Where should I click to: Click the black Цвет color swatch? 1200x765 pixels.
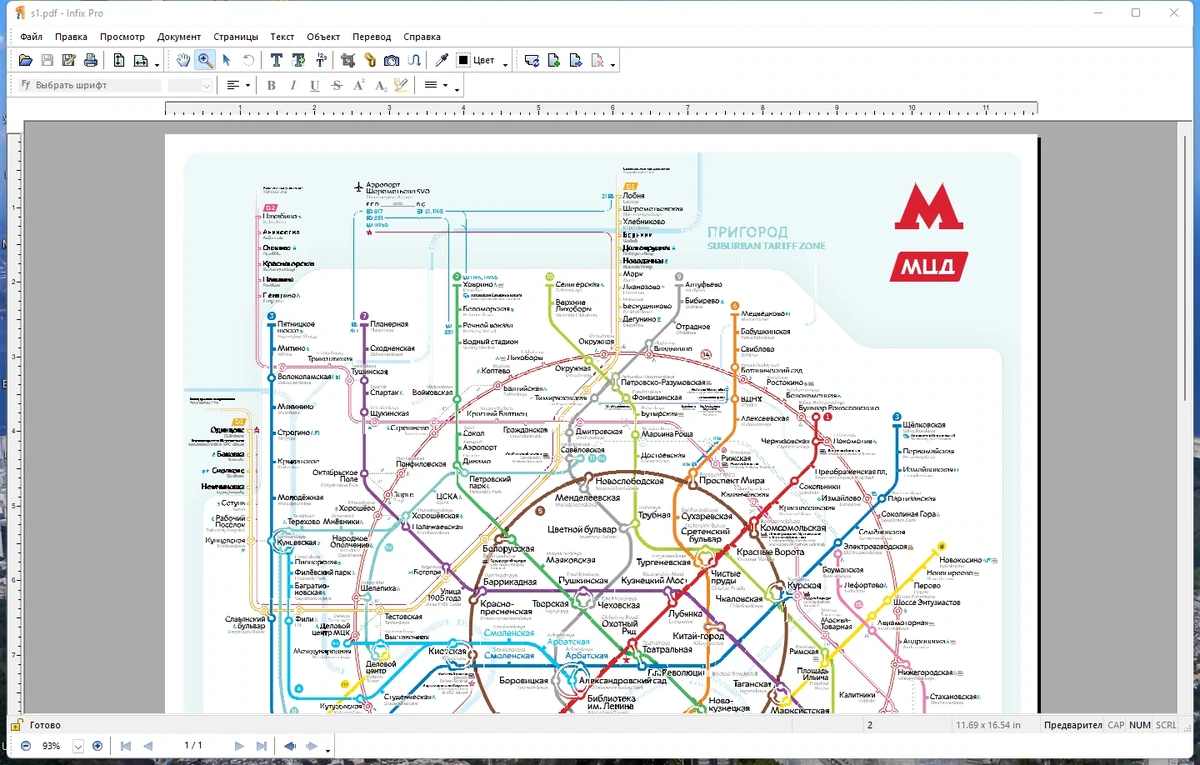[x=464, y=61]
